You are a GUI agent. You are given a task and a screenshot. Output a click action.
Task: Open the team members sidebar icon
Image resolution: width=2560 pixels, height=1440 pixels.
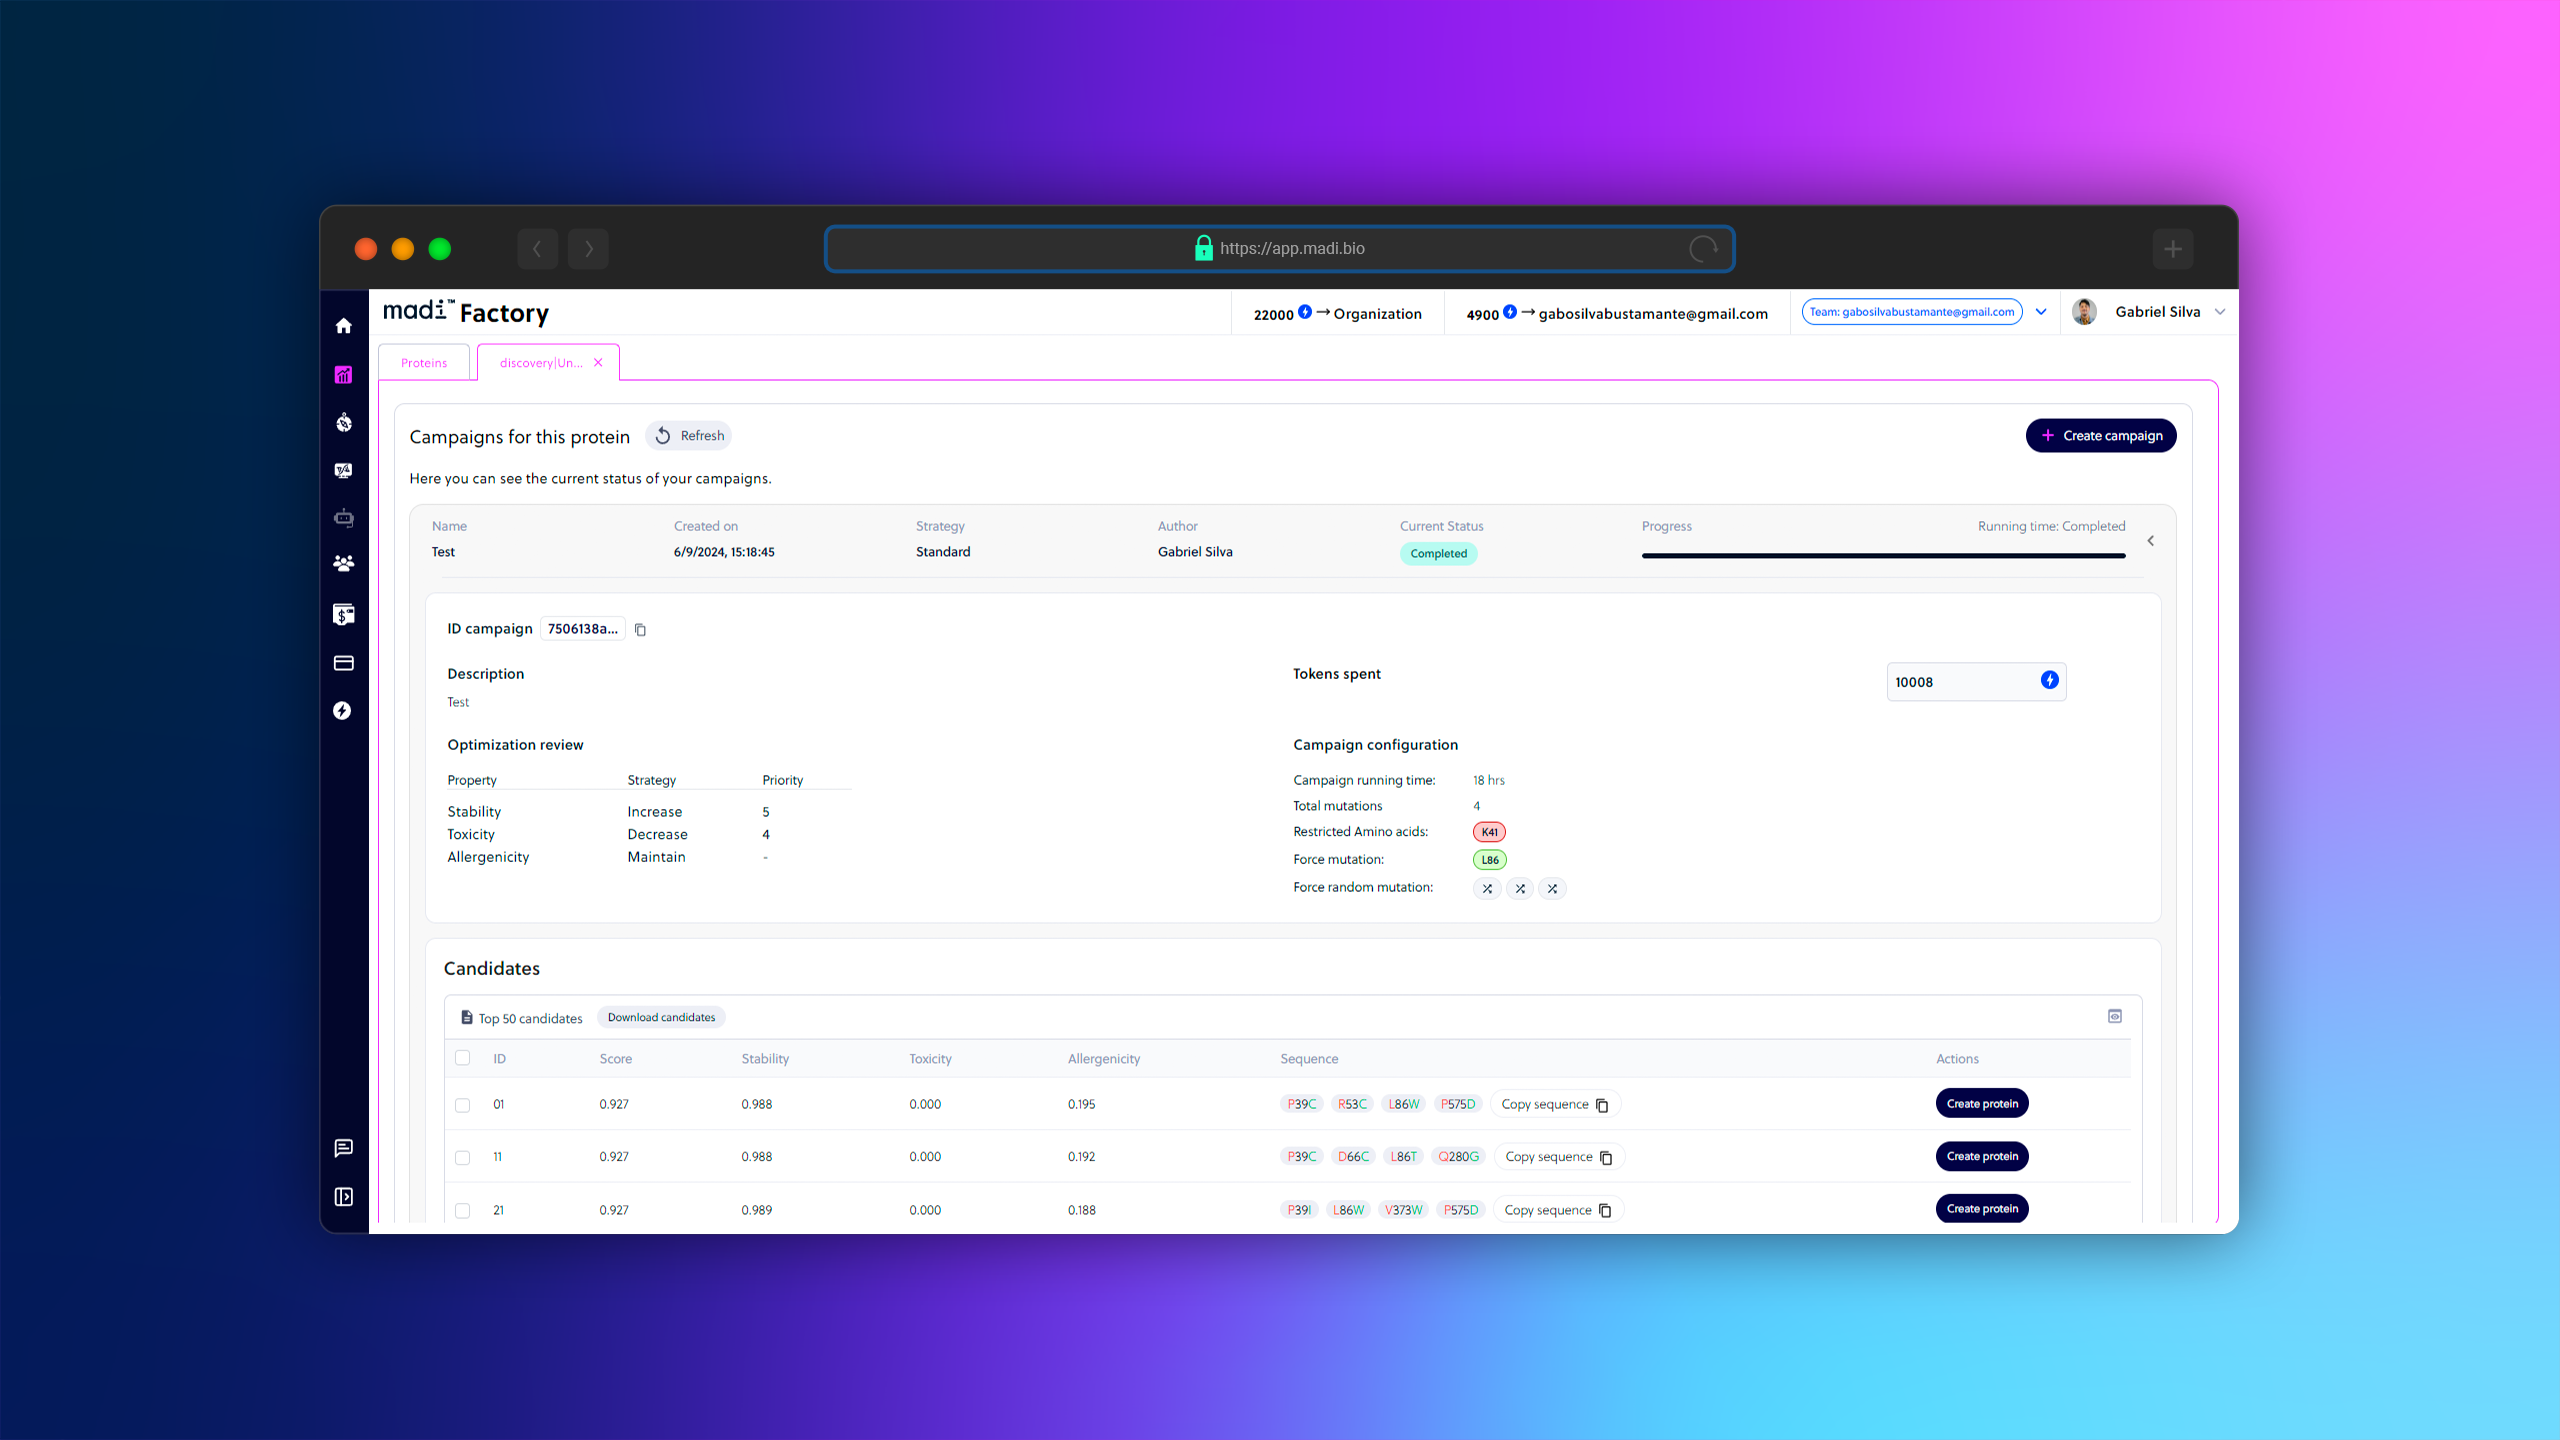[343, 564]
